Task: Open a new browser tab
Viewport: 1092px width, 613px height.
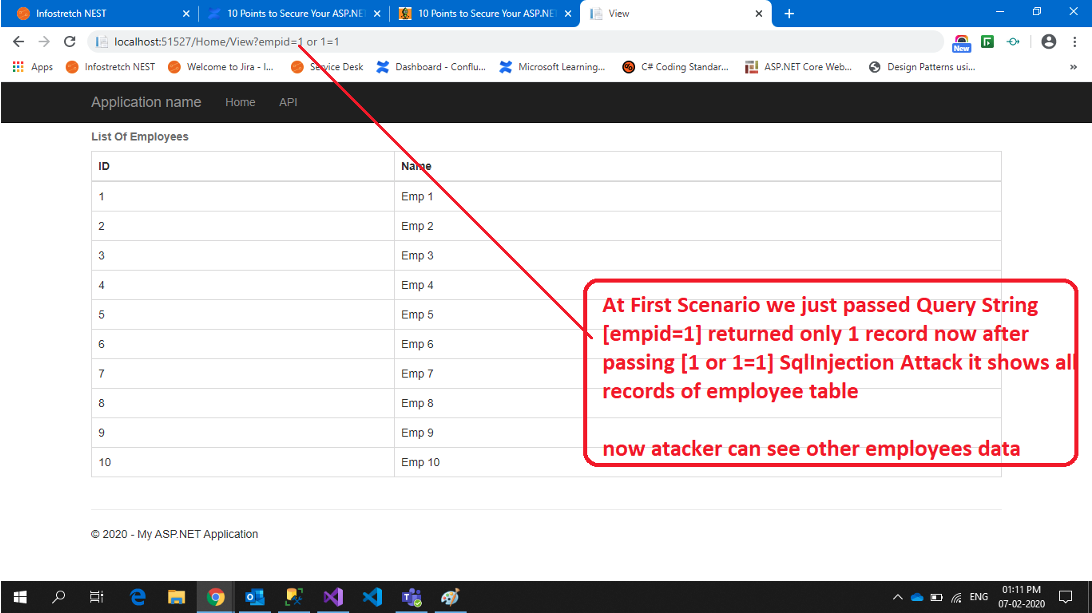Action: (x=789, y=14)
